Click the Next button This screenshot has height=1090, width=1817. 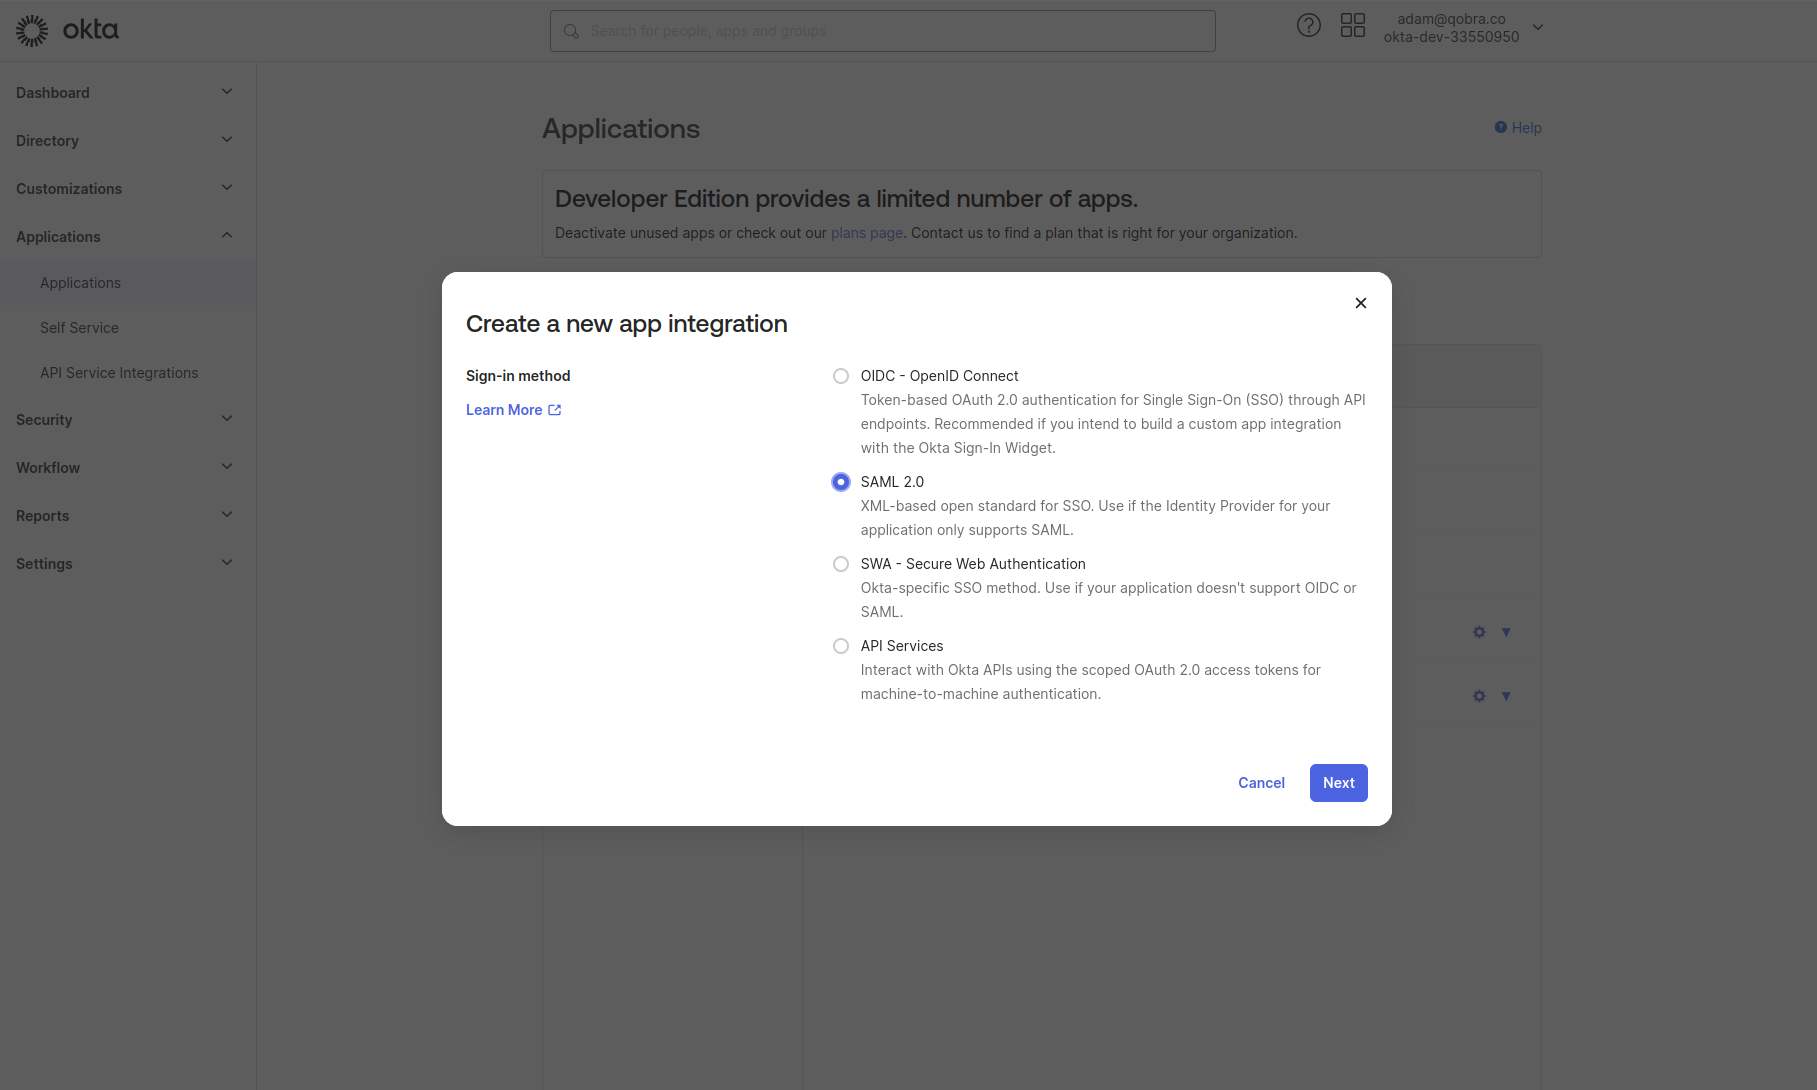pos(1338,783)
